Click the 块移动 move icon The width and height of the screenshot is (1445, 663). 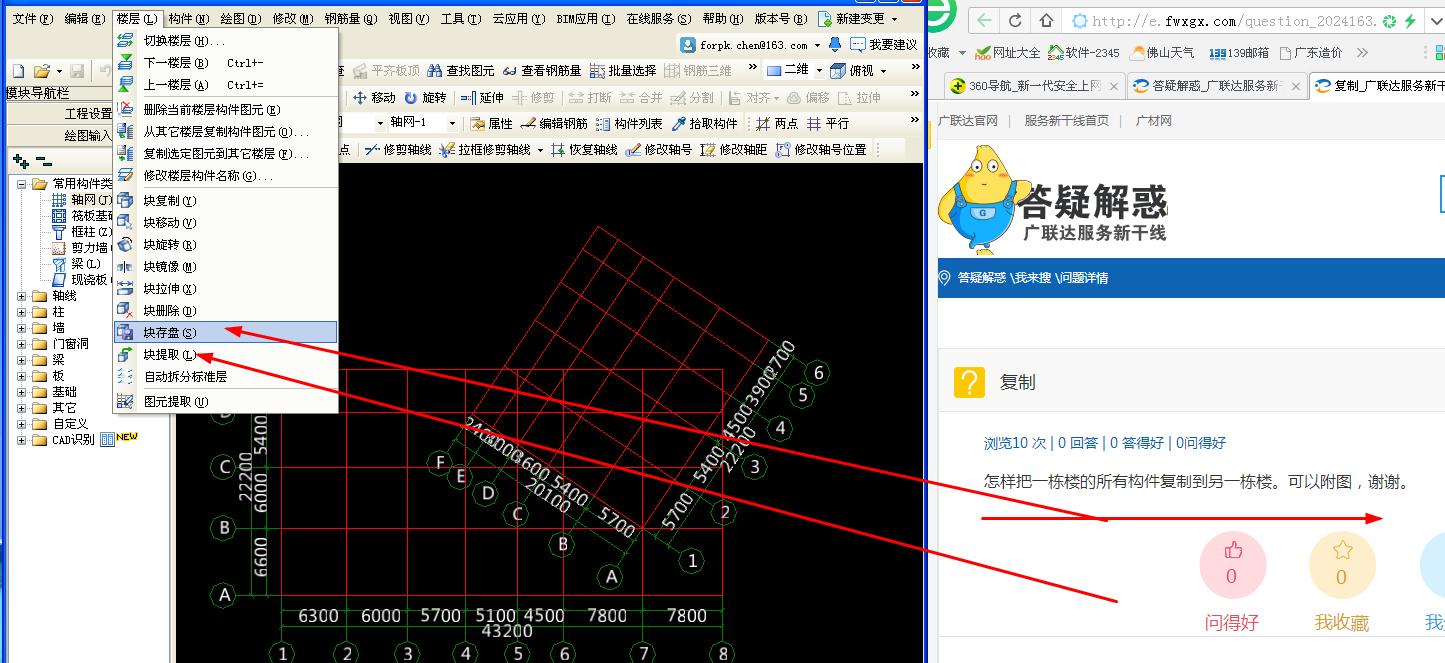click(x=125, y=222)
